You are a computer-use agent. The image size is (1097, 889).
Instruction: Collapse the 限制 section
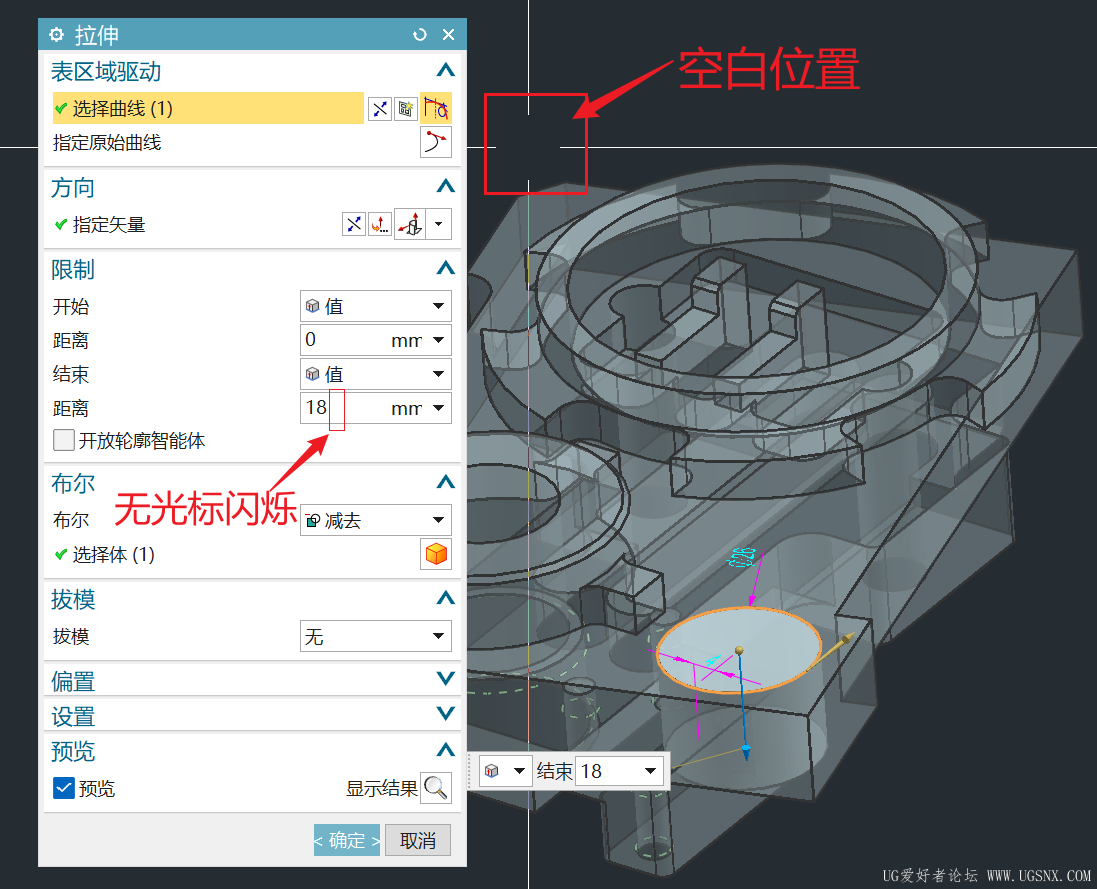point(446,268)
